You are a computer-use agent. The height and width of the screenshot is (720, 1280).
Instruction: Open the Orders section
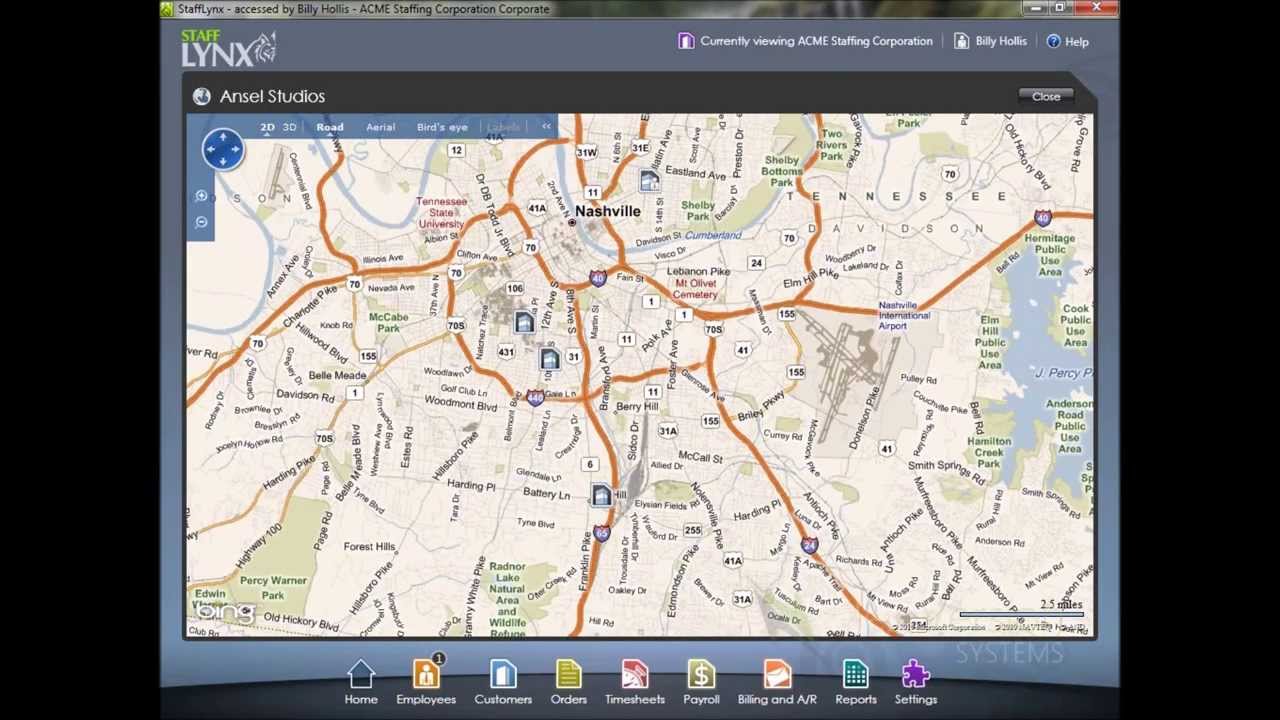568,683
